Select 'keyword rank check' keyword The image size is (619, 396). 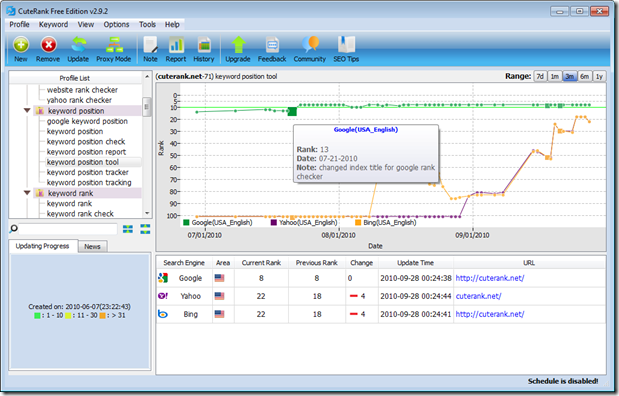pos(80,214)
